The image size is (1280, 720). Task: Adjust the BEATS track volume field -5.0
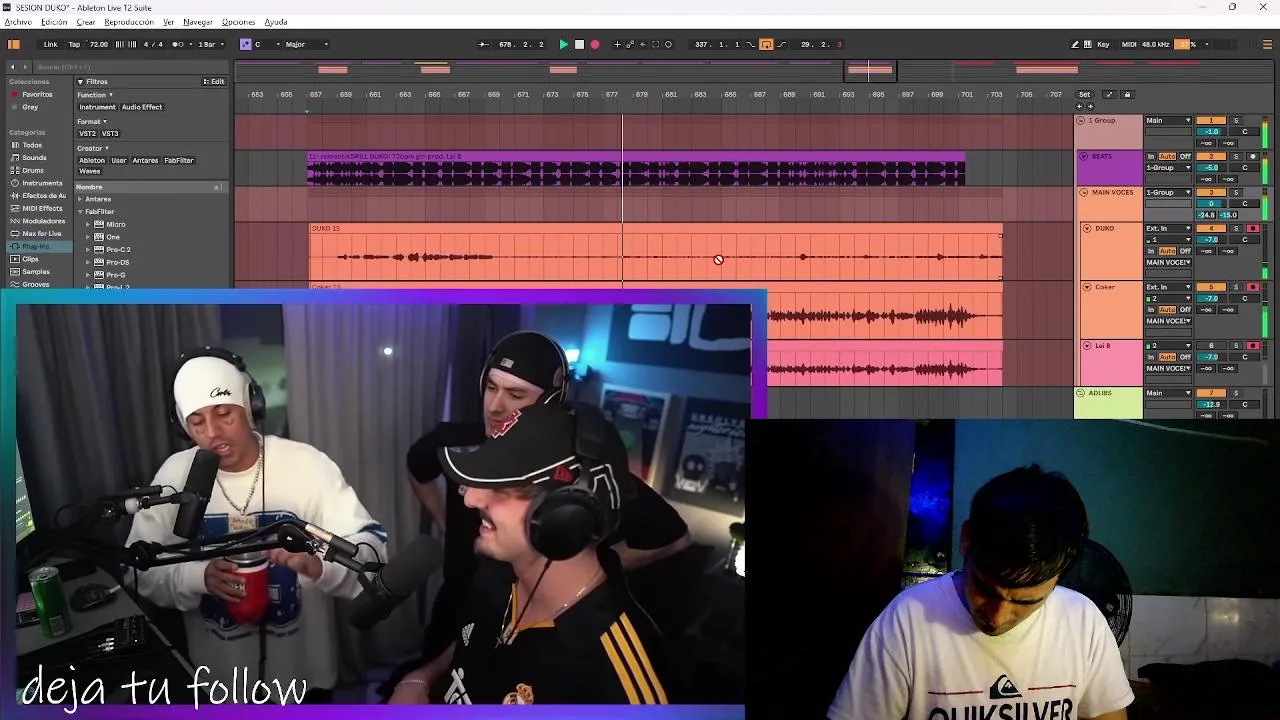tap(1211, 168)
